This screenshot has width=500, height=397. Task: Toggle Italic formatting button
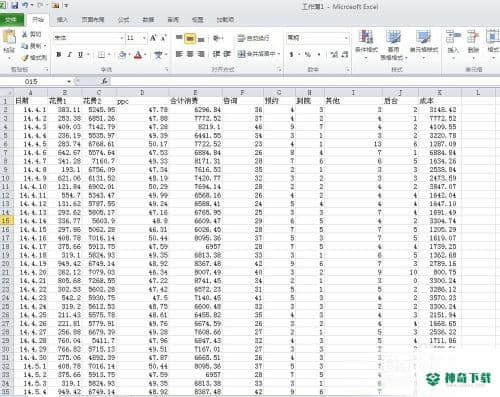[x=69, y=55]
